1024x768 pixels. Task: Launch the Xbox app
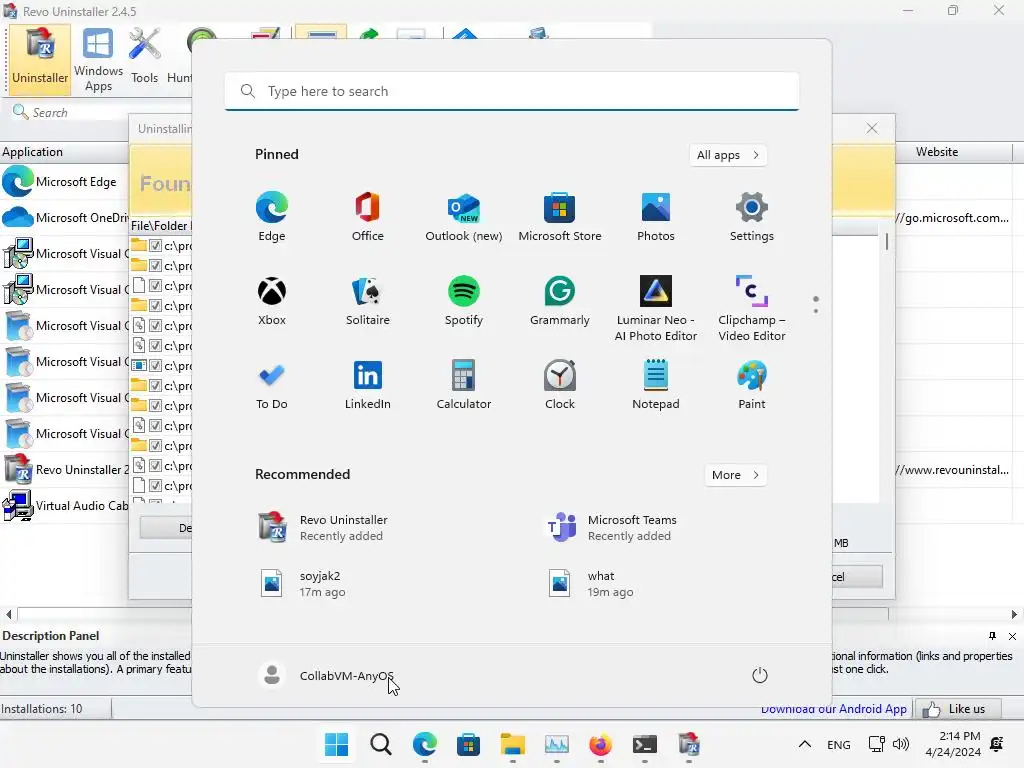click(272, 301)
